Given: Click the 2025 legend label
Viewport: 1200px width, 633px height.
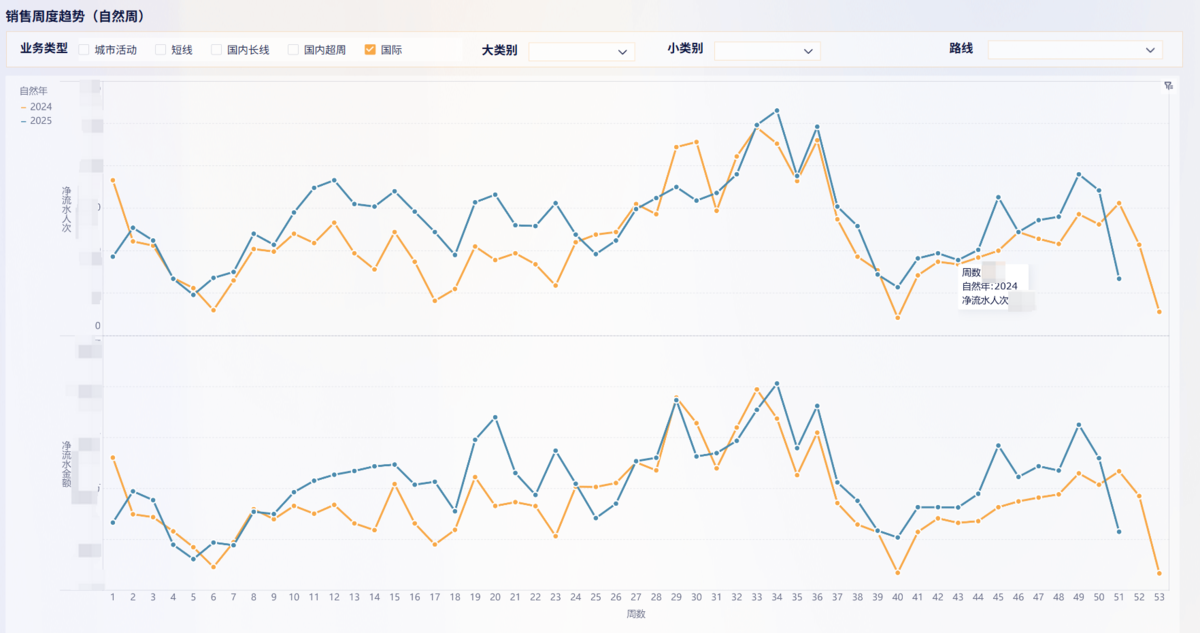Looking at the screenshot, I should point(41,121).
